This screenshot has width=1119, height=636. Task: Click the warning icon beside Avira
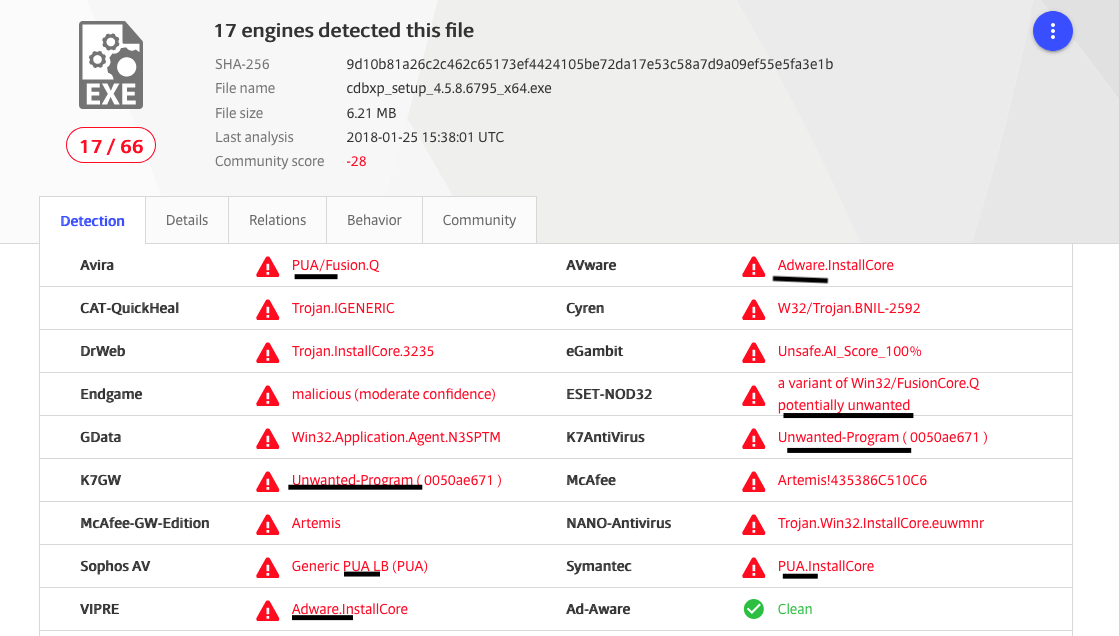[267, 266]
